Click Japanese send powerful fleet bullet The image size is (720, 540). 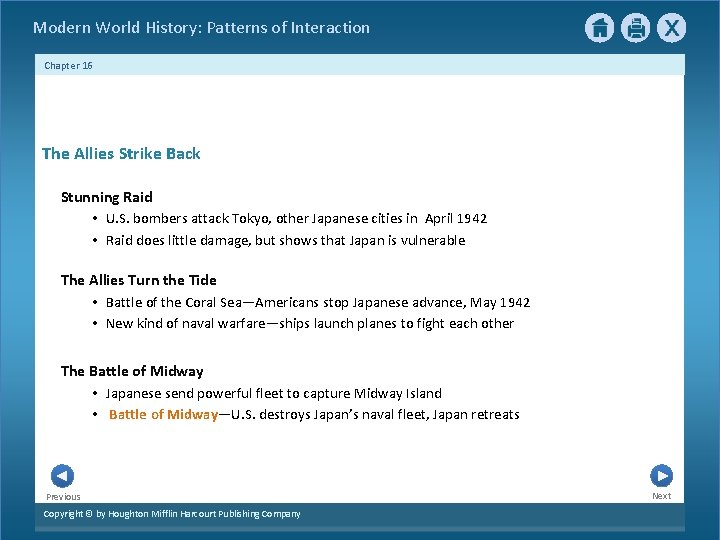pos(274,394)
